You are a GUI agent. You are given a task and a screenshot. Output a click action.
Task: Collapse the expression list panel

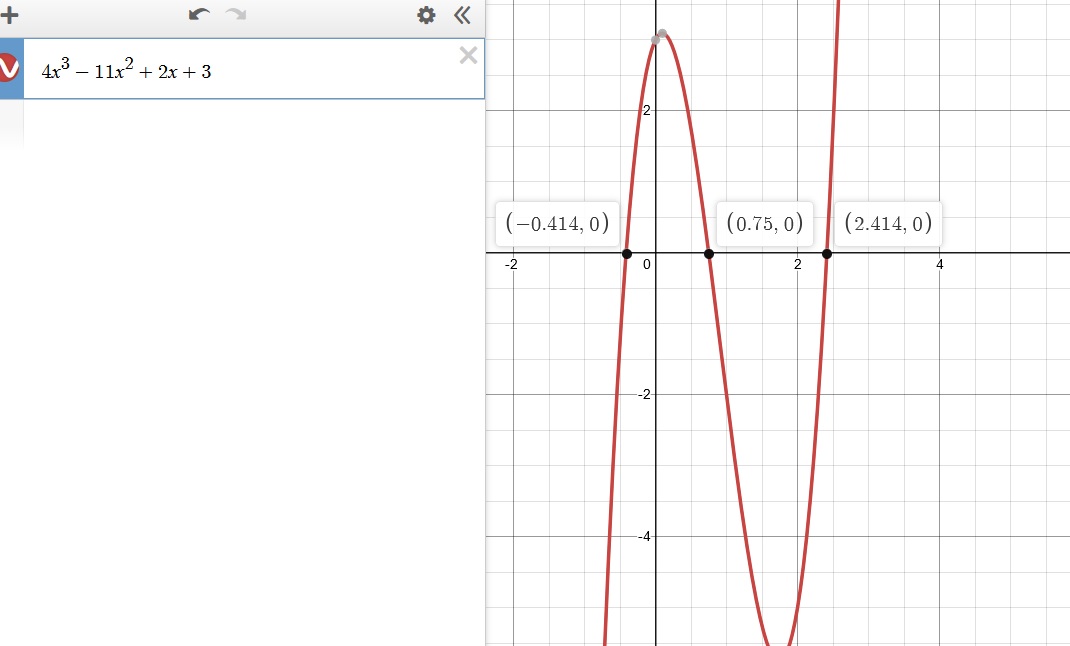(x=461, y=15)
